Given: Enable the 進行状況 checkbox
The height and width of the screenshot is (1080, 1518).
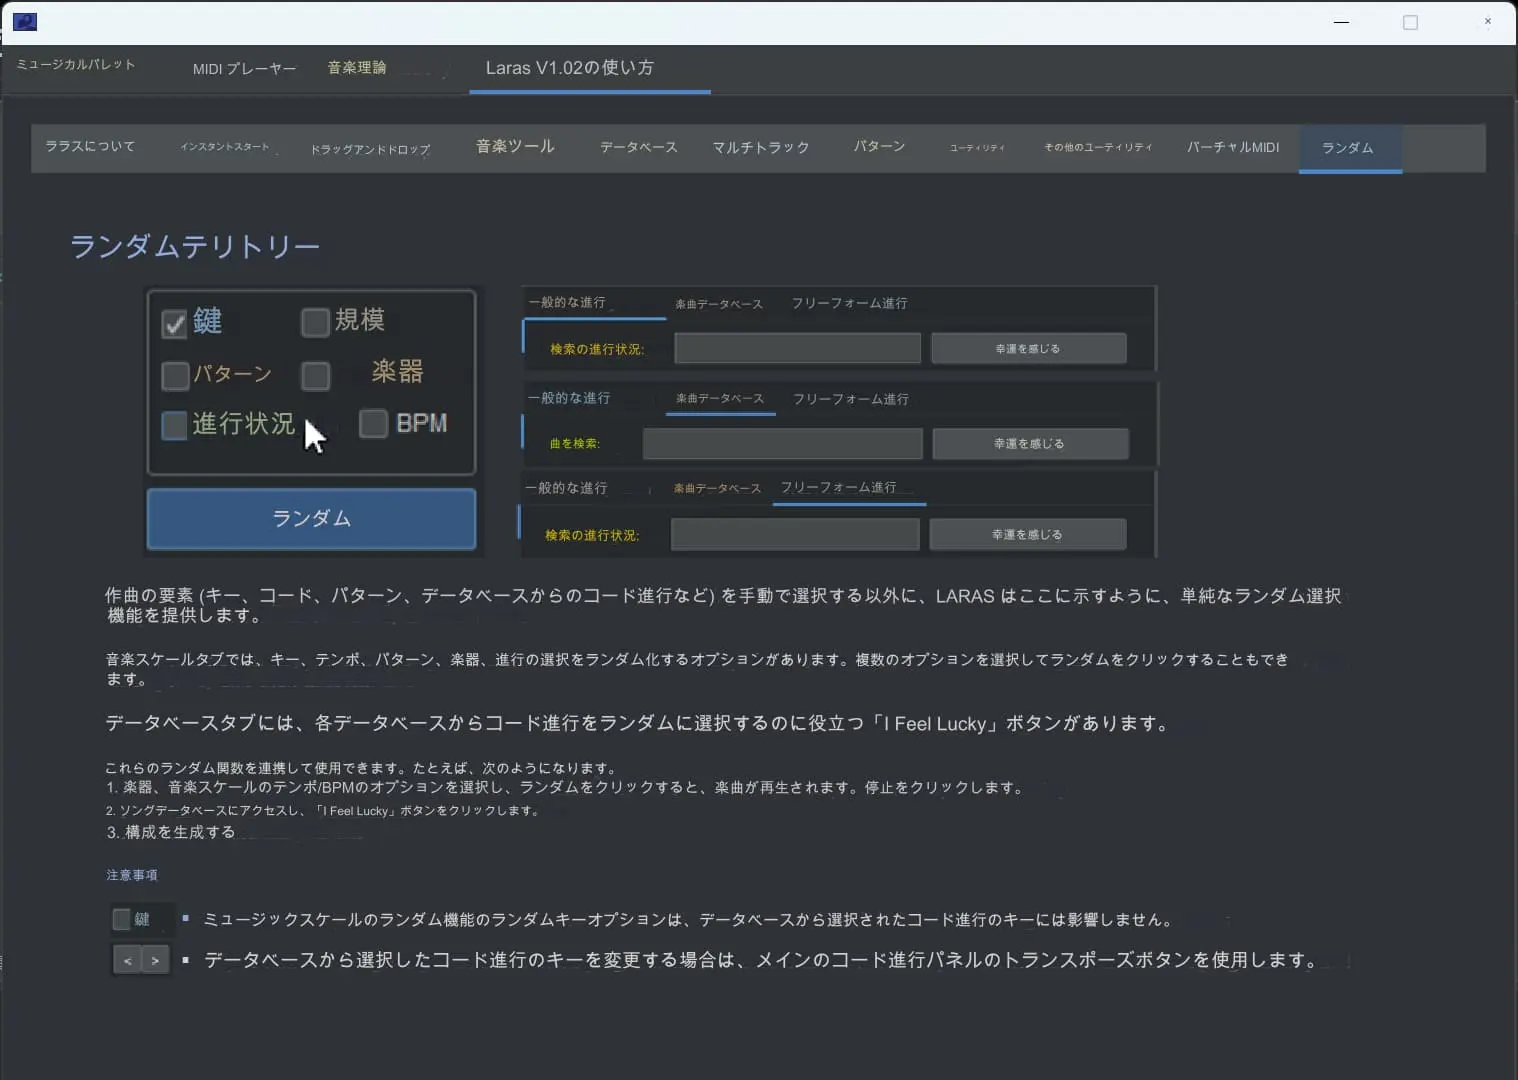Looking at the screenshot, I should coord(174,425).
